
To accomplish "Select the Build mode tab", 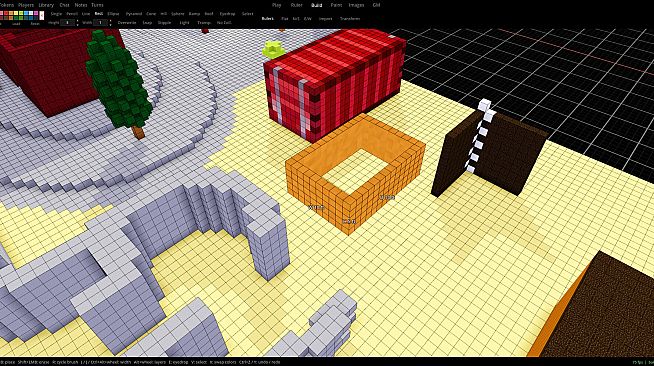I will coord(316,5).
